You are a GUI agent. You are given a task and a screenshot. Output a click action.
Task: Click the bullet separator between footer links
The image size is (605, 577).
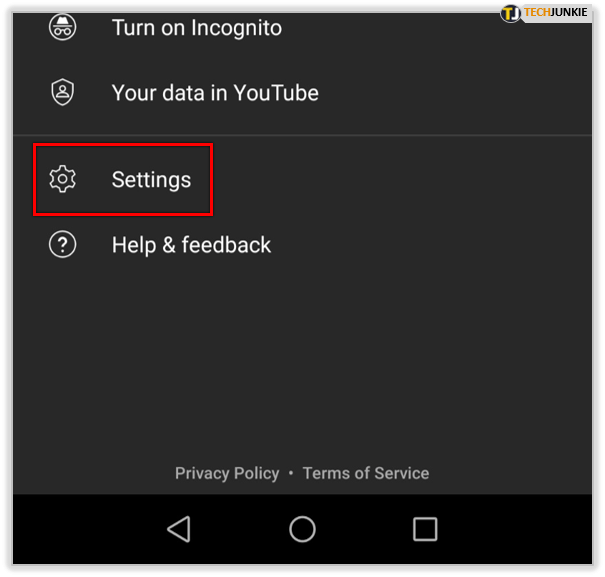(291, 473)
